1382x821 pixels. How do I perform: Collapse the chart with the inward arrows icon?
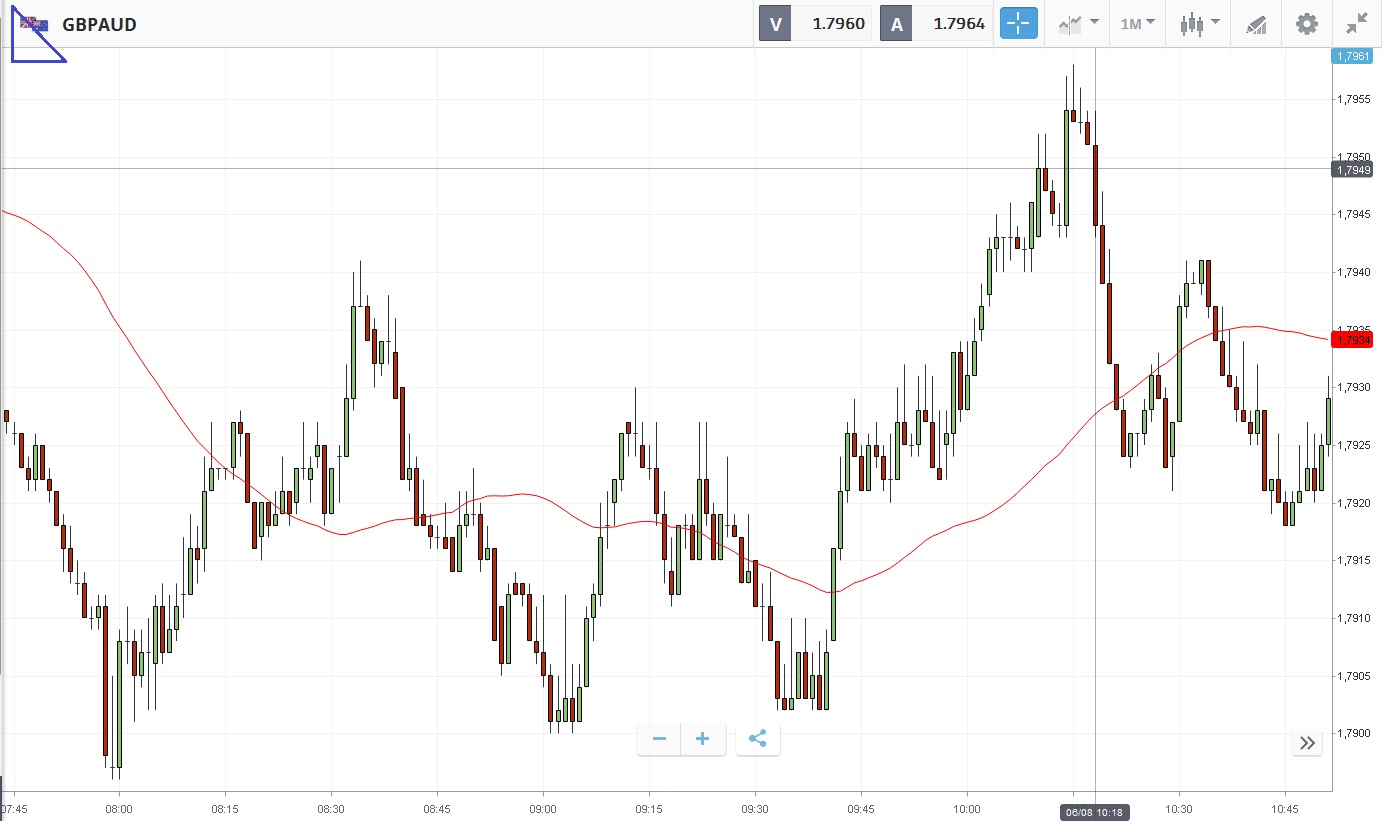tap(1357, 24)
